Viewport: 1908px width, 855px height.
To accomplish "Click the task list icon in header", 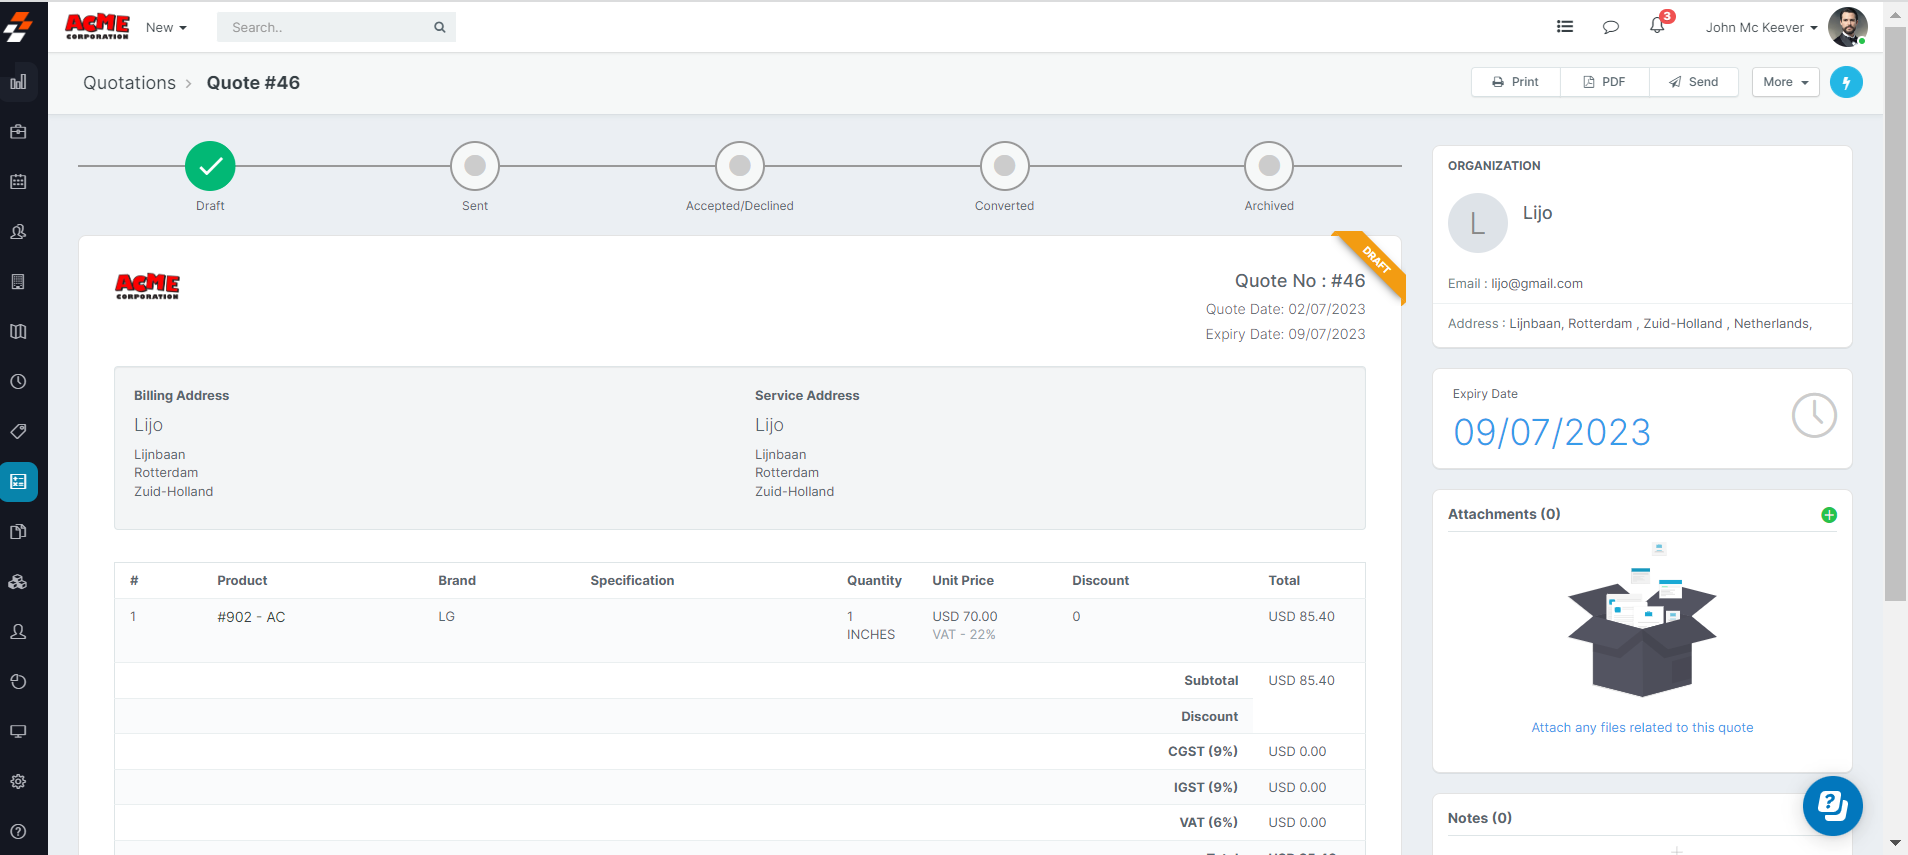I will [x=1565, y=27].
